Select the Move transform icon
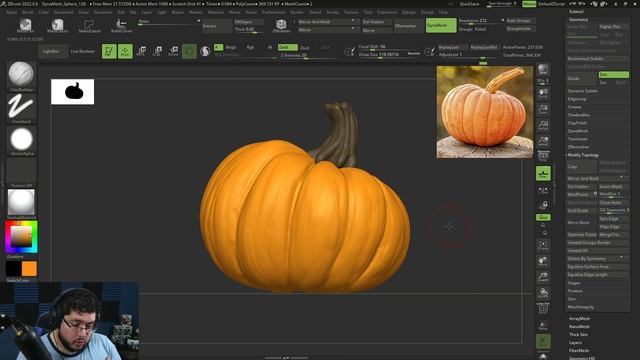640x360 pixels. point(141,51)
